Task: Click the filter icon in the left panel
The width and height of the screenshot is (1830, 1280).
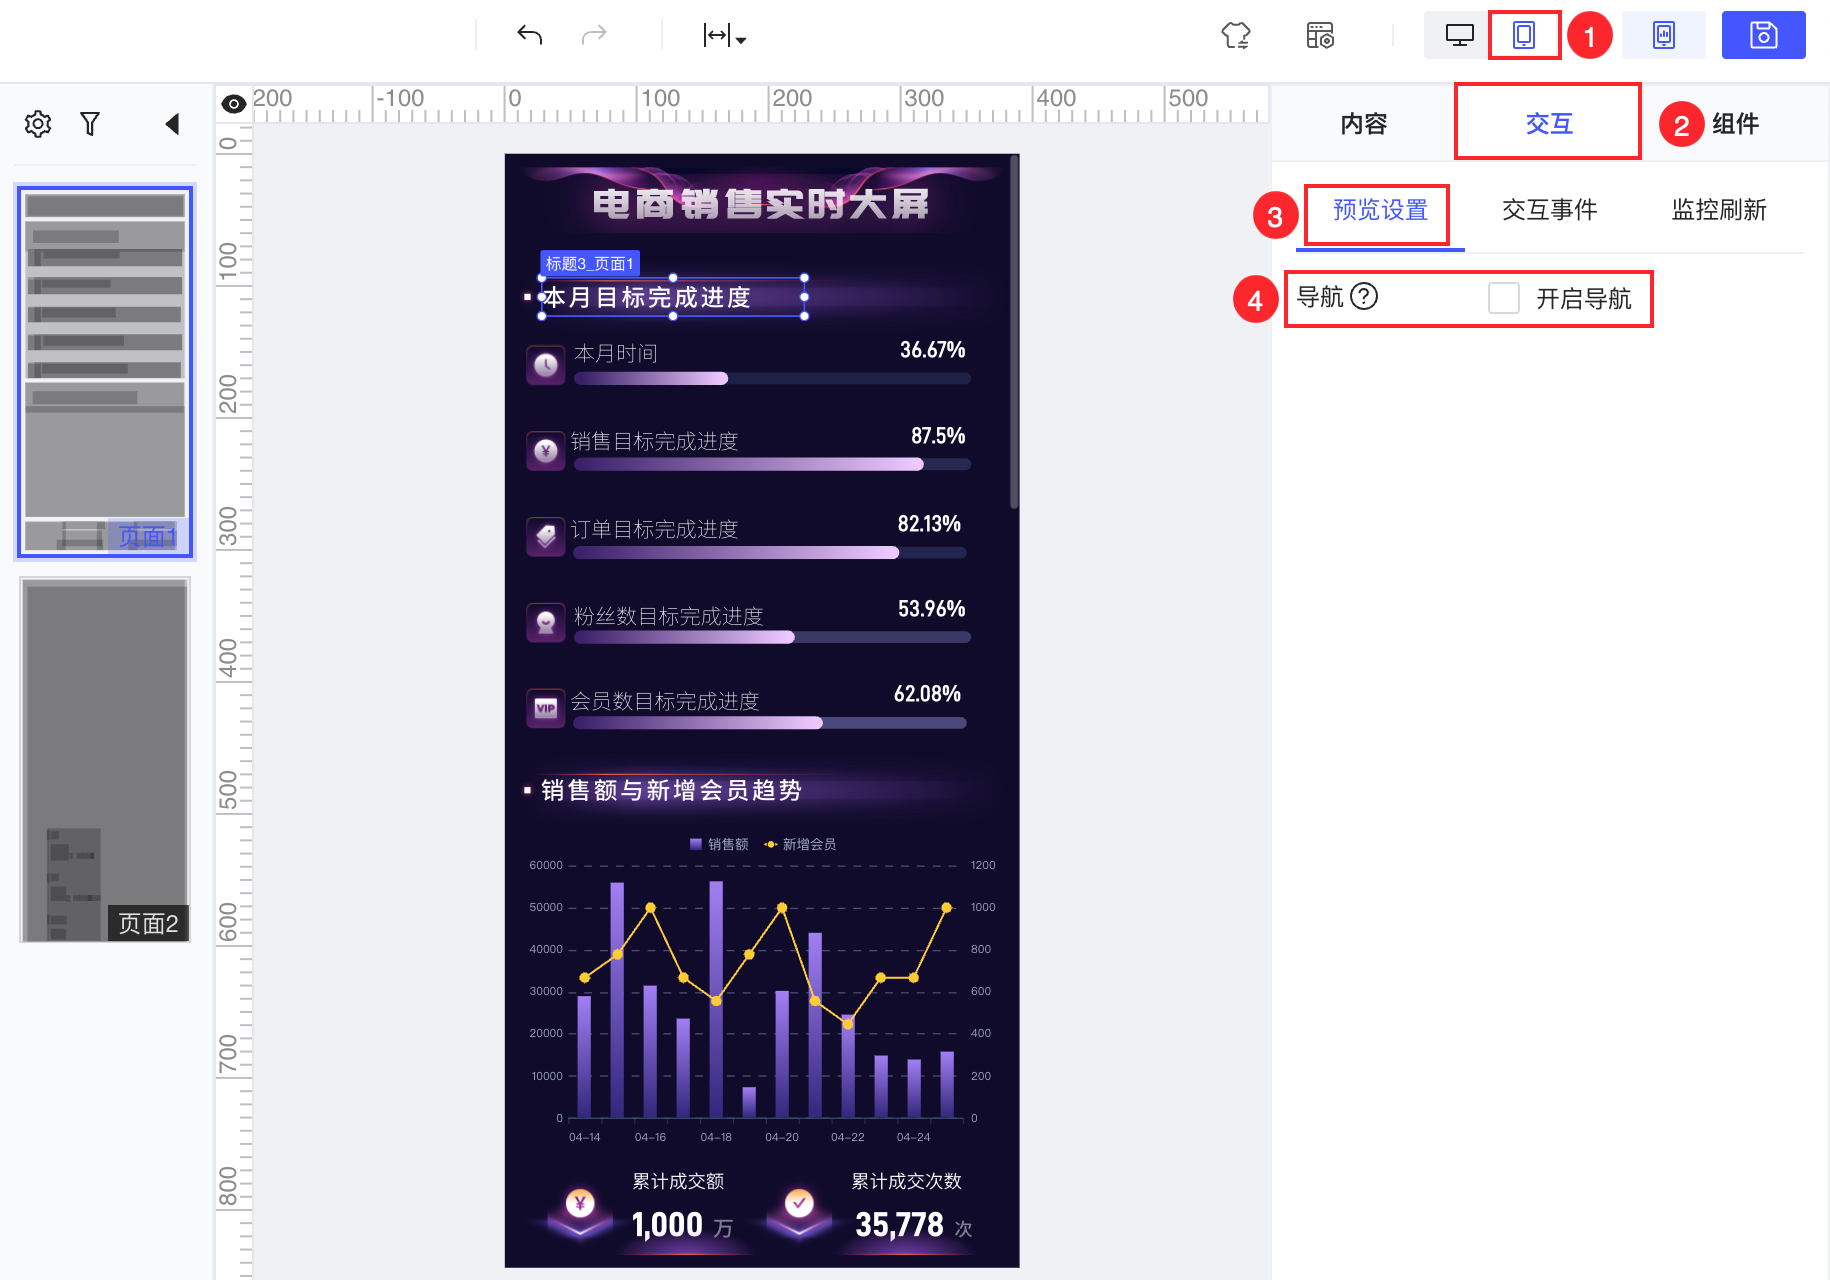Action: click(90, 123)
